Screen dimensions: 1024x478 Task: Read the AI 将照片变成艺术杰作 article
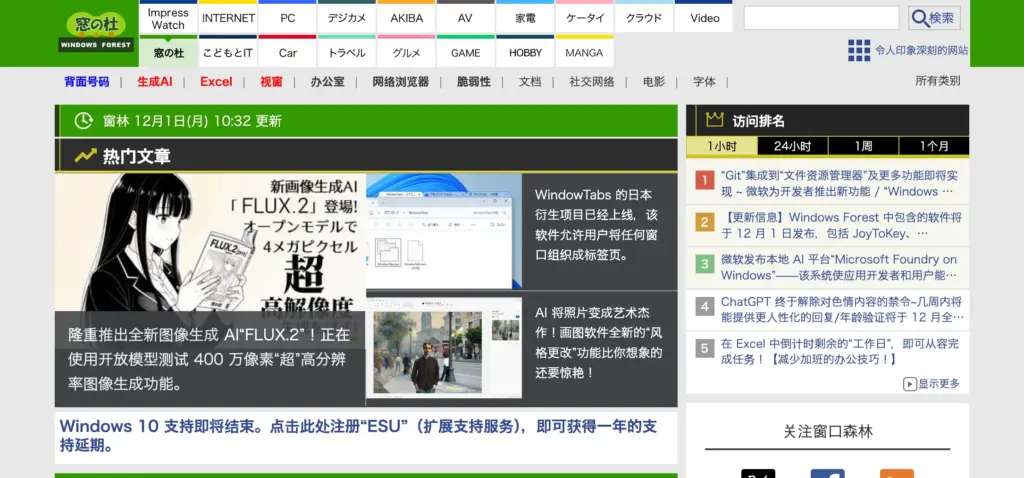pos(599,343)
